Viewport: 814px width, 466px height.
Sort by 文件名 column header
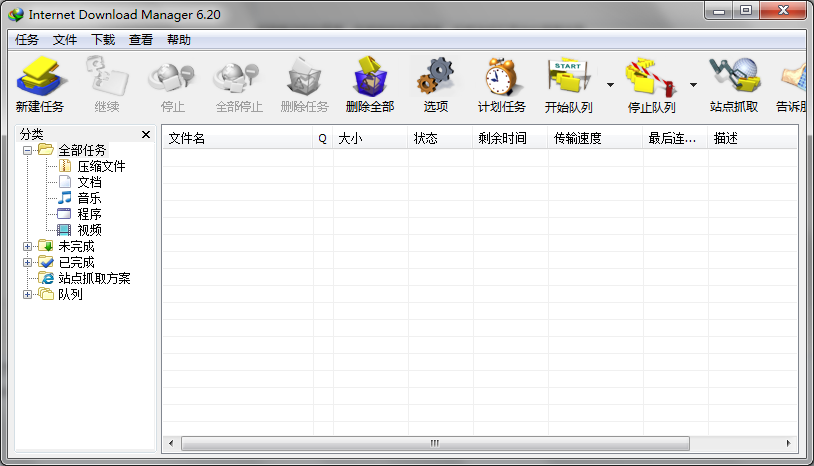point(238,139)
